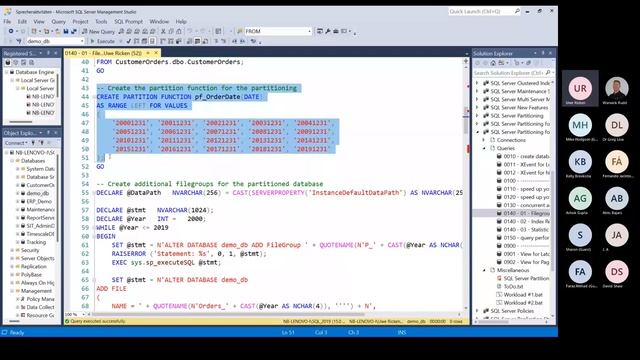Select the Replication node in Object Explorer

(31, 267)
